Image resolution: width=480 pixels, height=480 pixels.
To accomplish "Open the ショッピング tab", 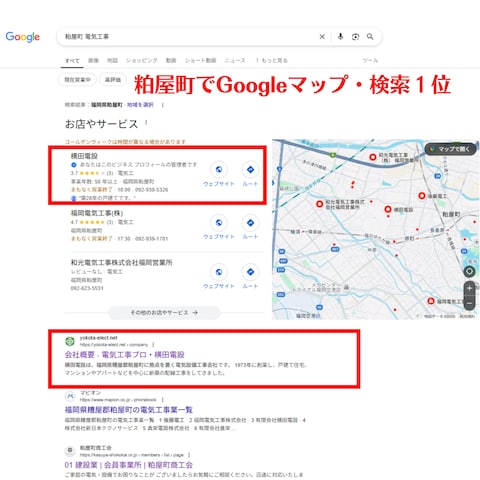I will click(x=142, y=60).
